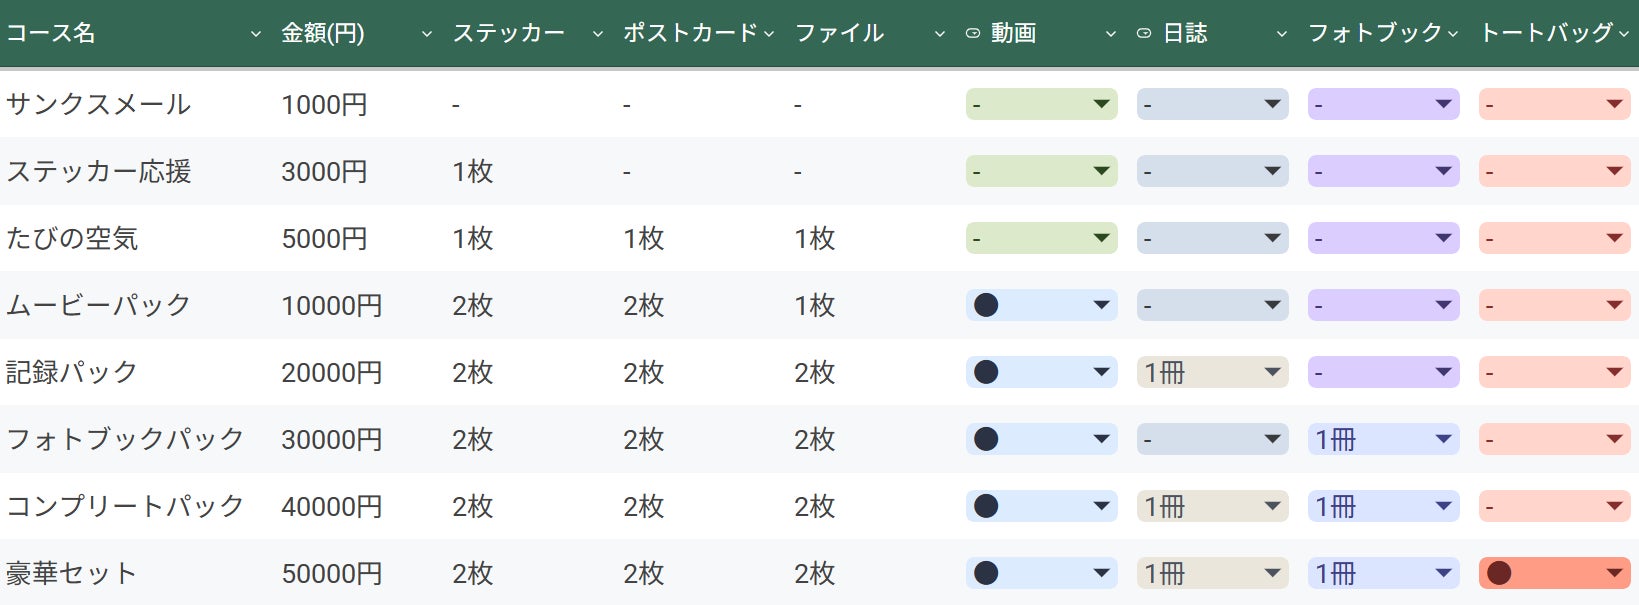This screenshot has height=605, width=1639.
Task: Open the ファイル column filter arrow
Action: pos(940,34)
